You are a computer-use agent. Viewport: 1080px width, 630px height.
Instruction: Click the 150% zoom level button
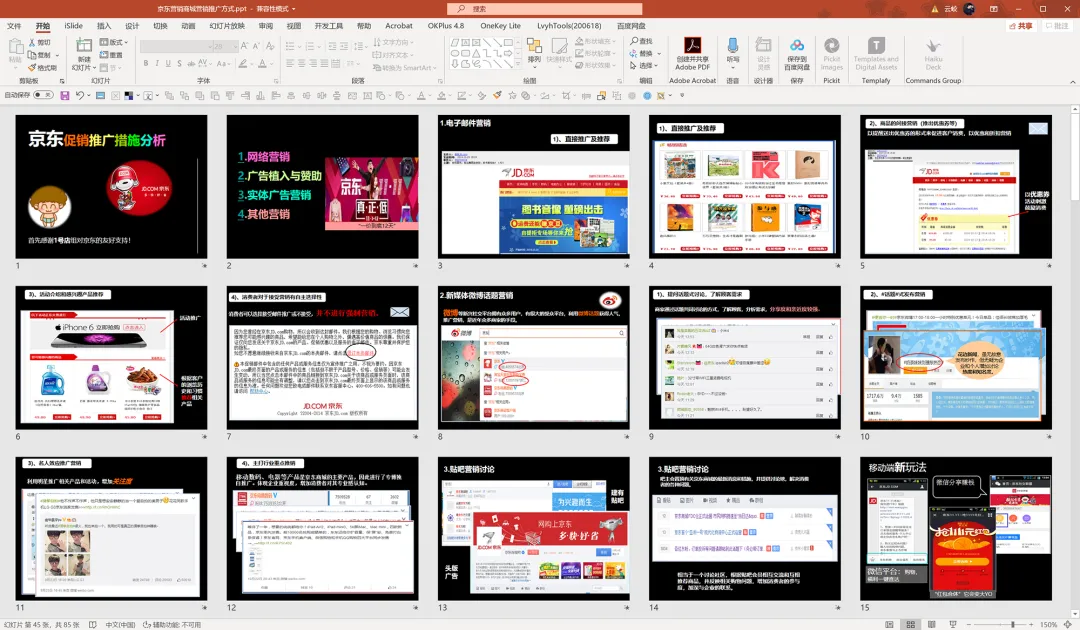point(1048,624)
